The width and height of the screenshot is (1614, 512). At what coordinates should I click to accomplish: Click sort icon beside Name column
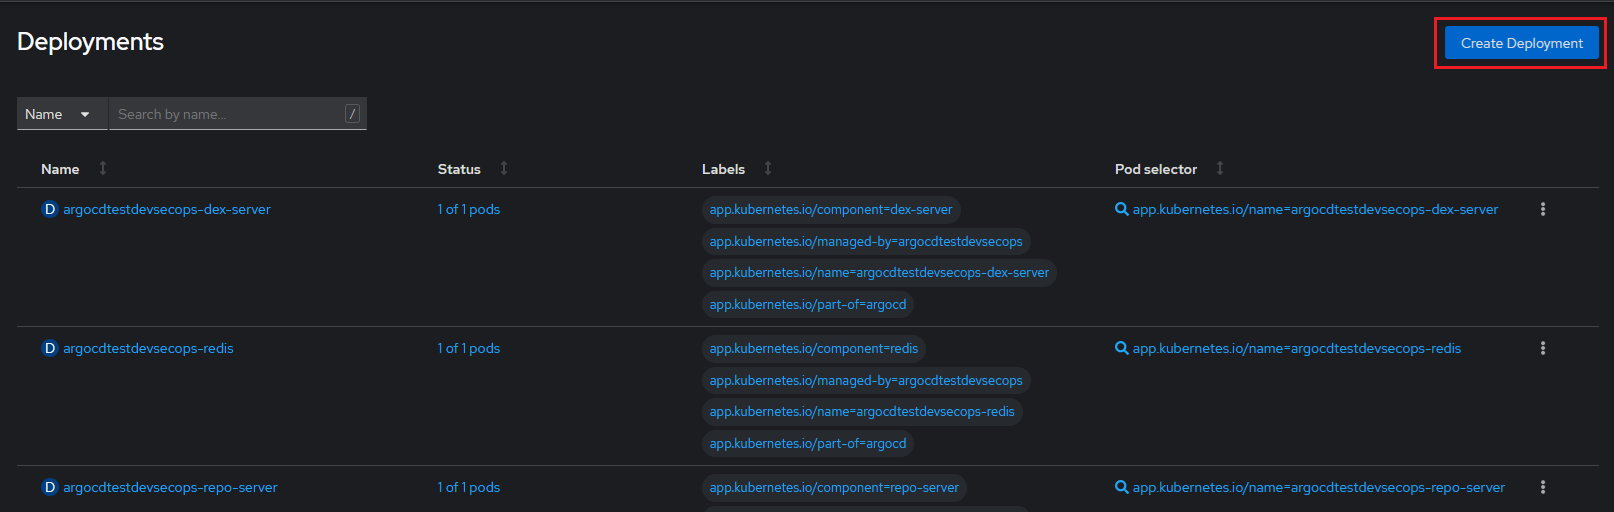103,168
